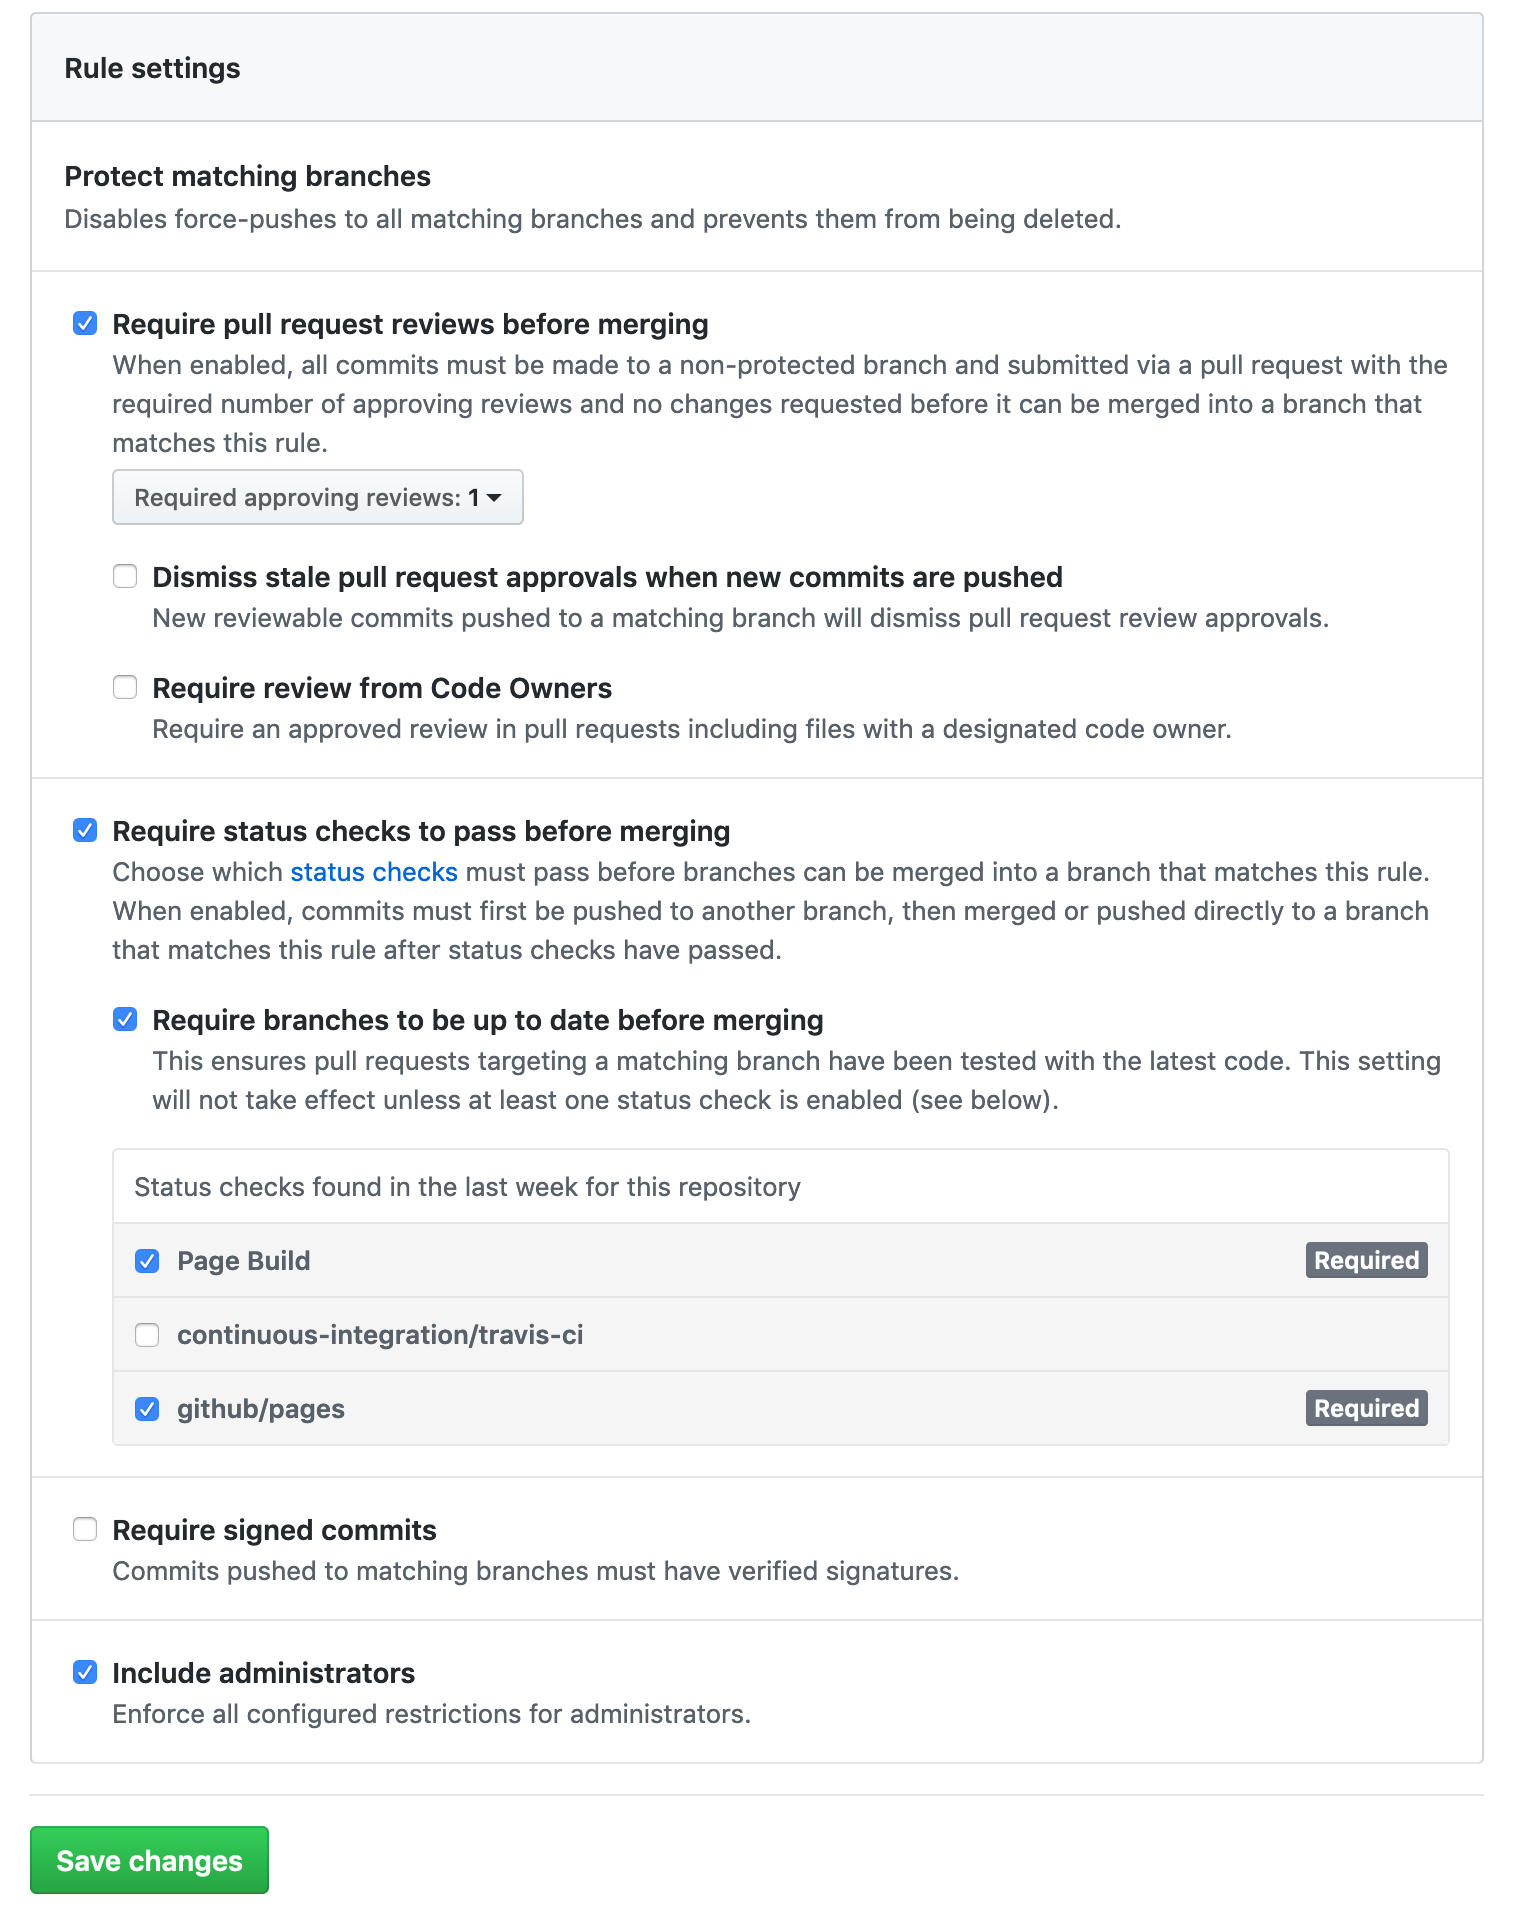
Task: Click the Required badge next to Page Build
Action: point(1366,1260)
